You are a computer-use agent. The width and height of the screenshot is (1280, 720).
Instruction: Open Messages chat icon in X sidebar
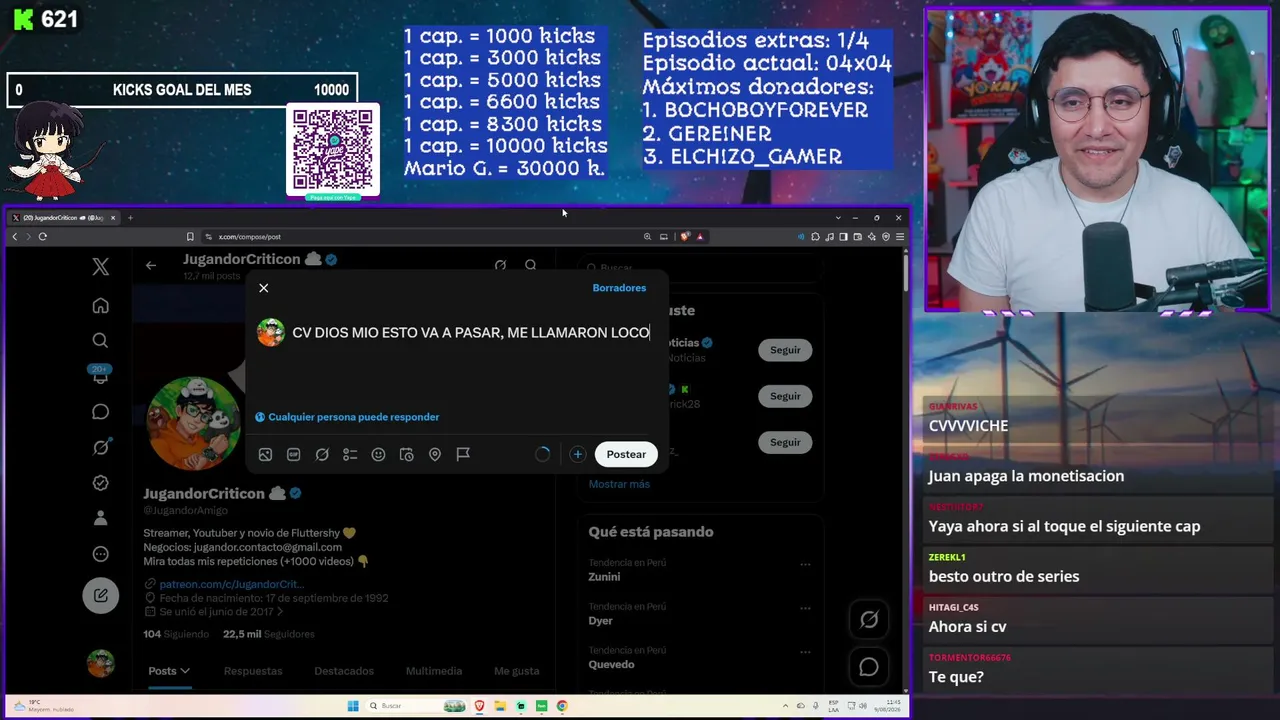[x=100, y=412]
